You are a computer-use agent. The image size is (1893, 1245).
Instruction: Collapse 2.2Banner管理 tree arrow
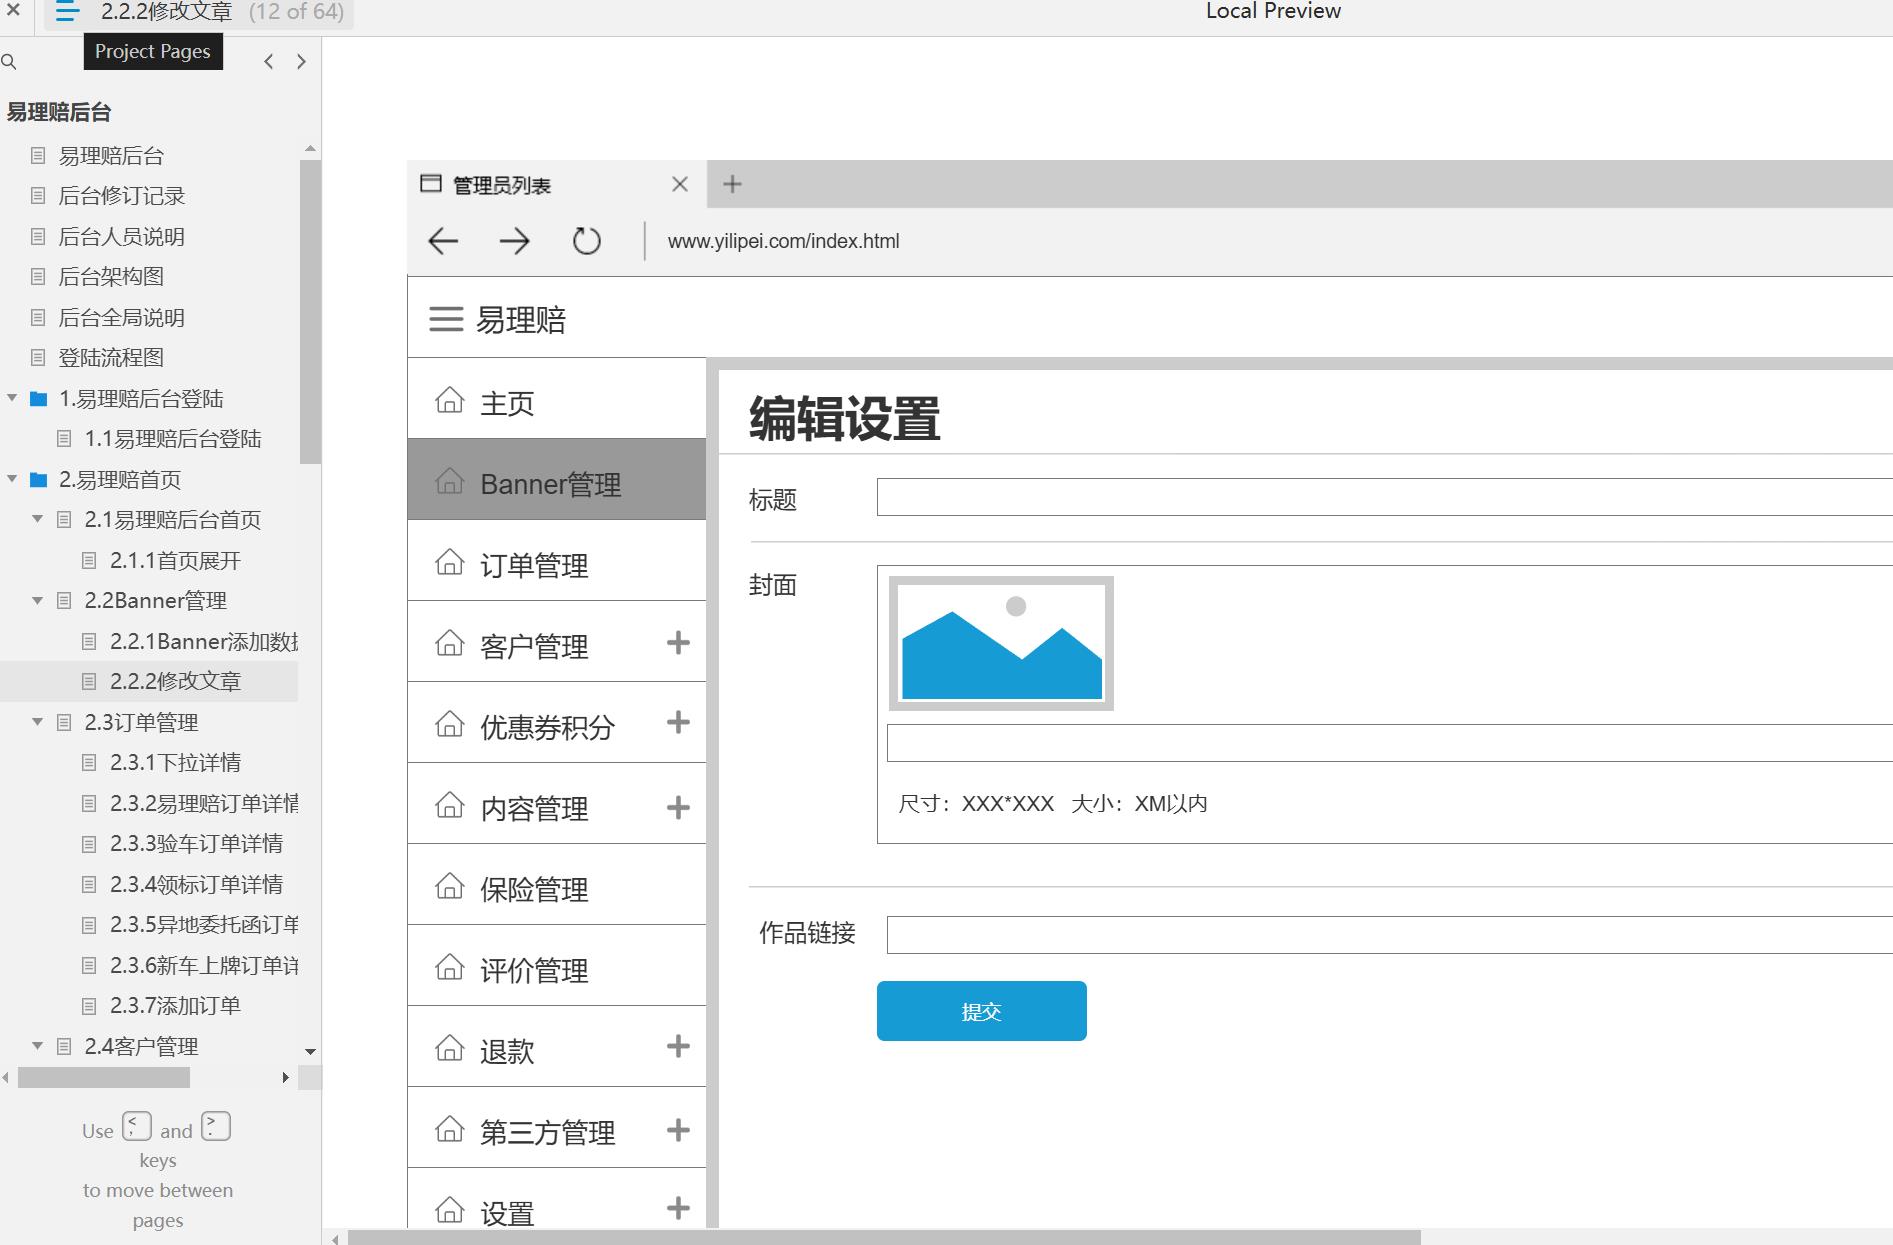(x=38, y=600)
